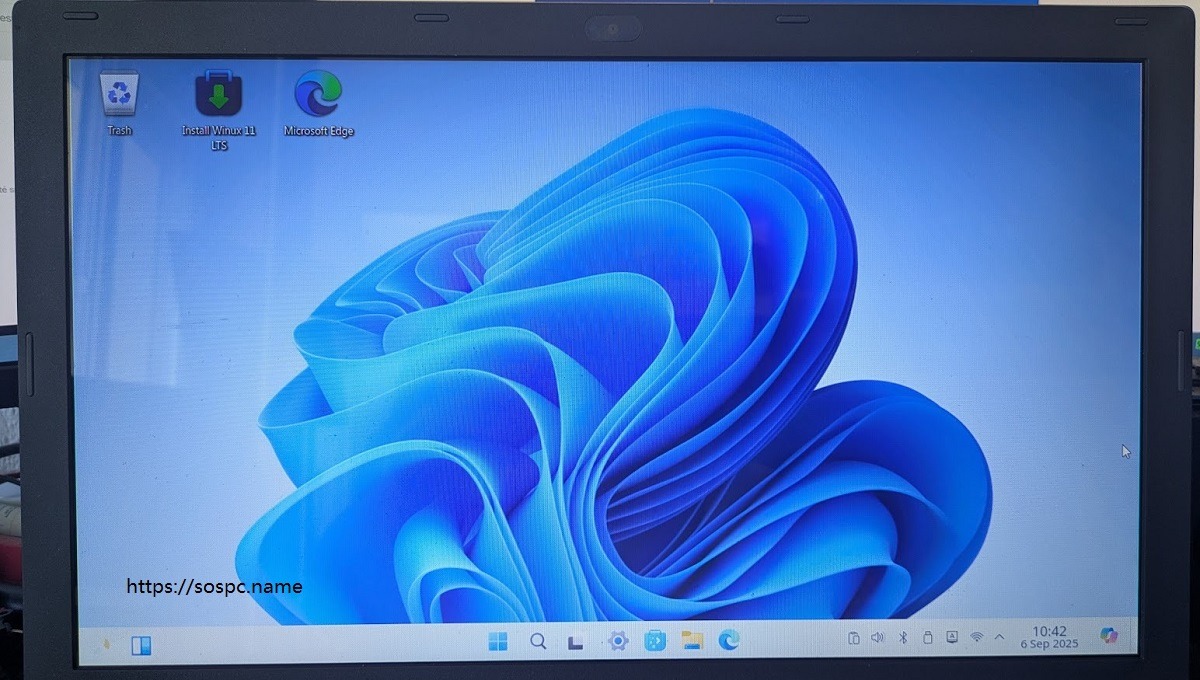Open the task view icon in taskbar

(x=575, y=642)
